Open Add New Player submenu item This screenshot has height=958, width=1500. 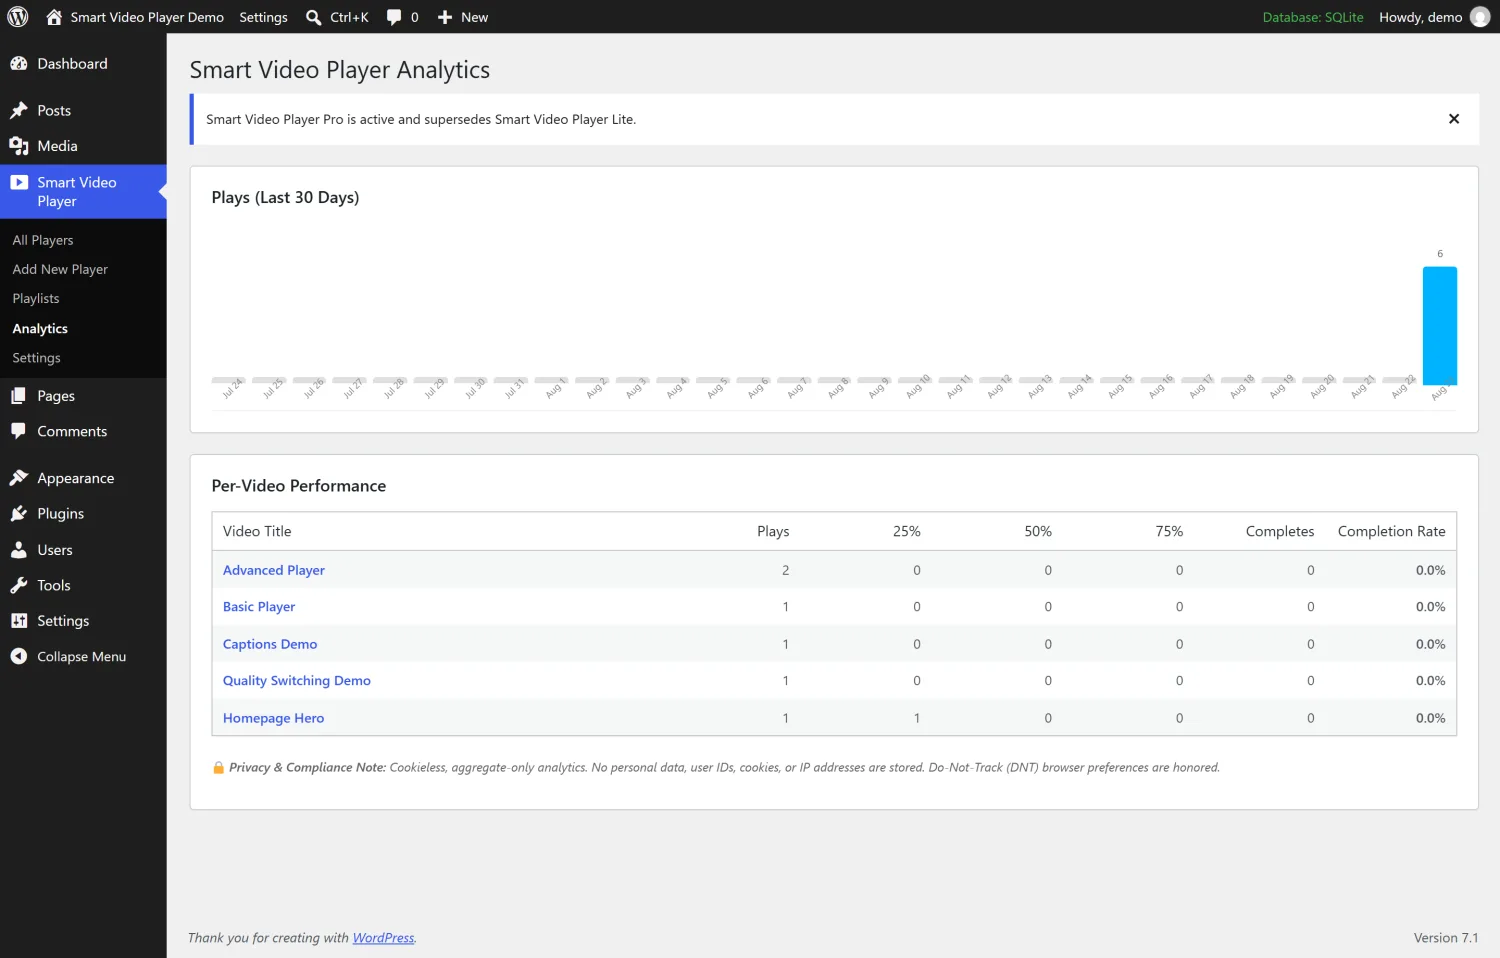point(60,269)
